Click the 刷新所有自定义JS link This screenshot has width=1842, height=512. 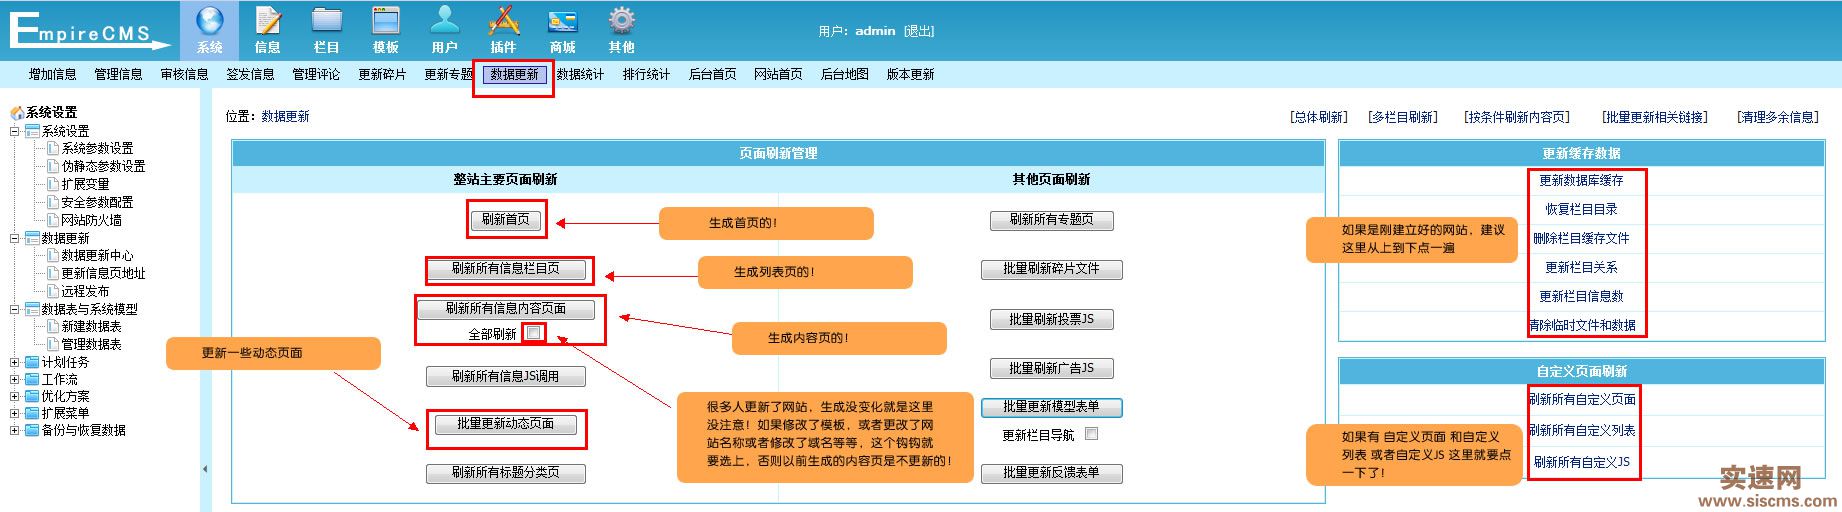pyautogui.click(x=1582, y=462)
